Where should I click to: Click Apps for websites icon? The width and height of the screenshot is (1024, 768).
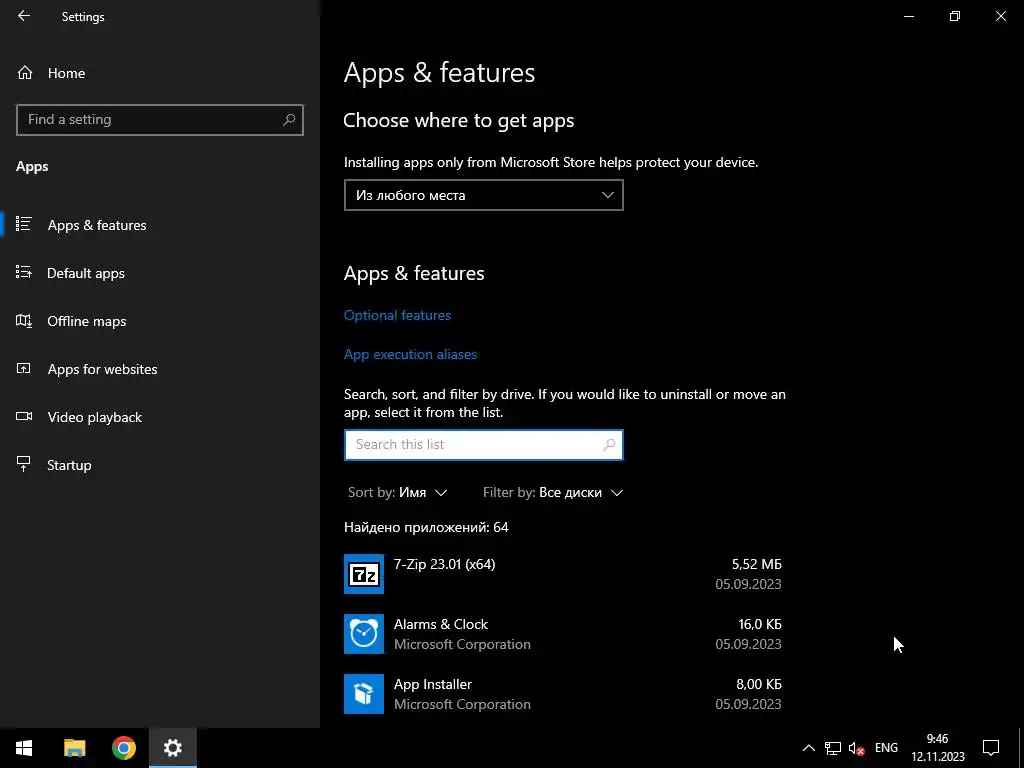click(24, 368)
